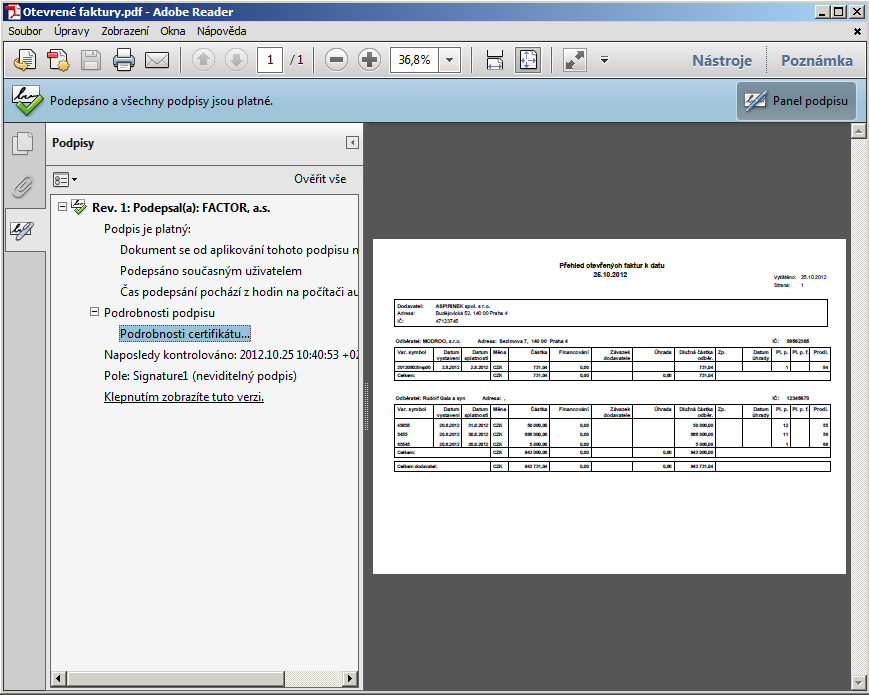Collapse the Podrobnosti podpisu node
The height and width of the screenshot is (695, 869).
click(x=94, y=312)
